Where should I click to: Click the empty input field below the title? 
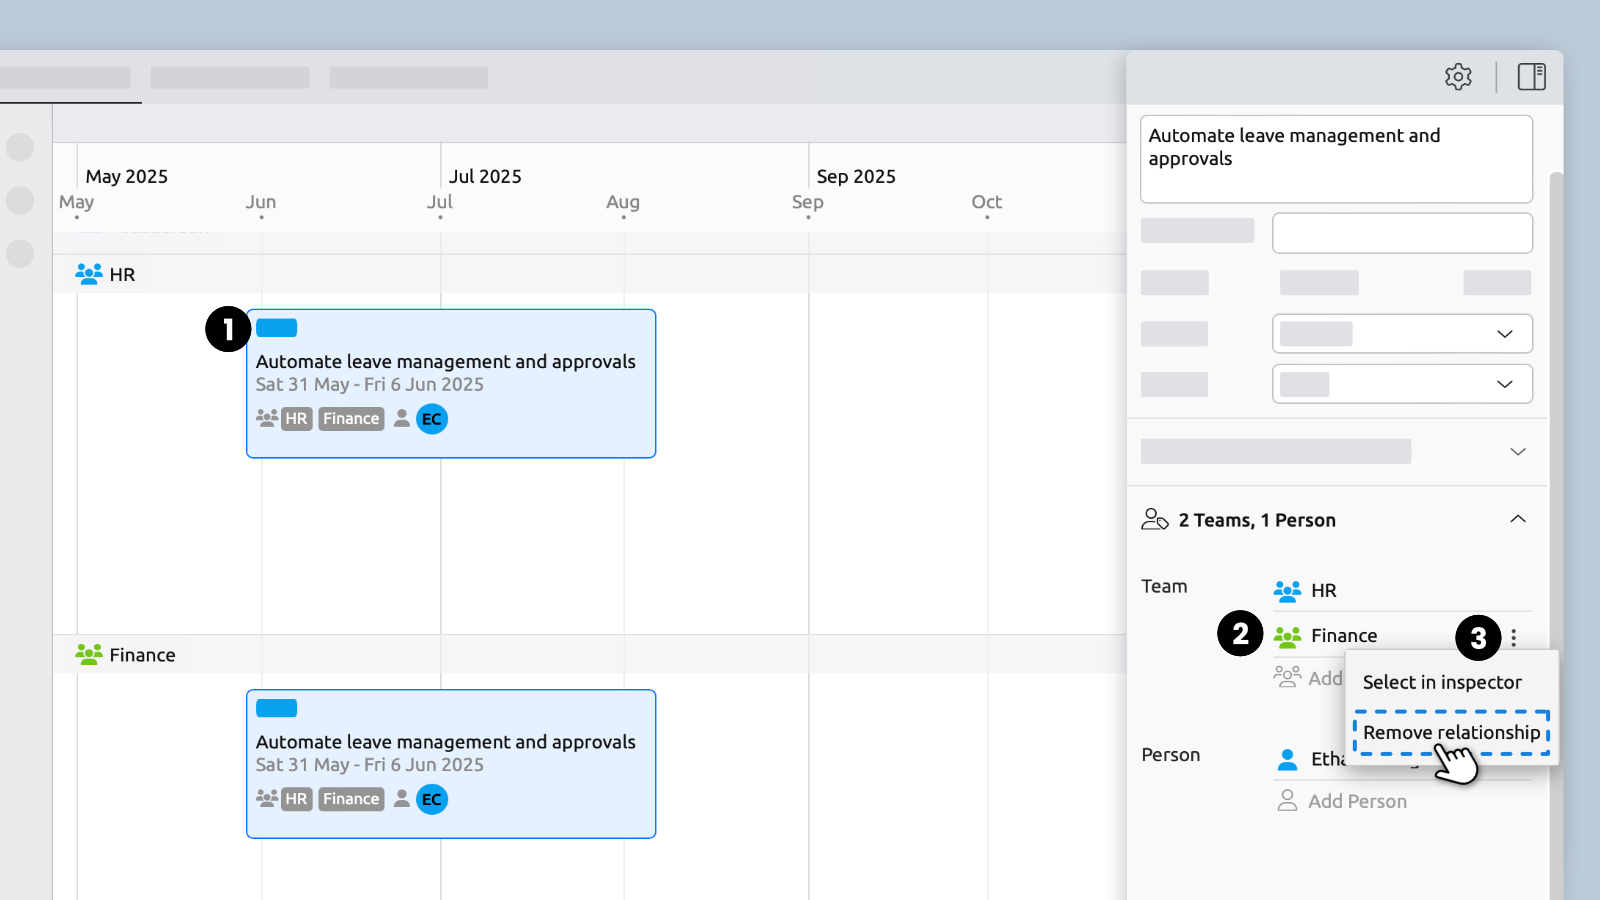(x=1402, y=233)
